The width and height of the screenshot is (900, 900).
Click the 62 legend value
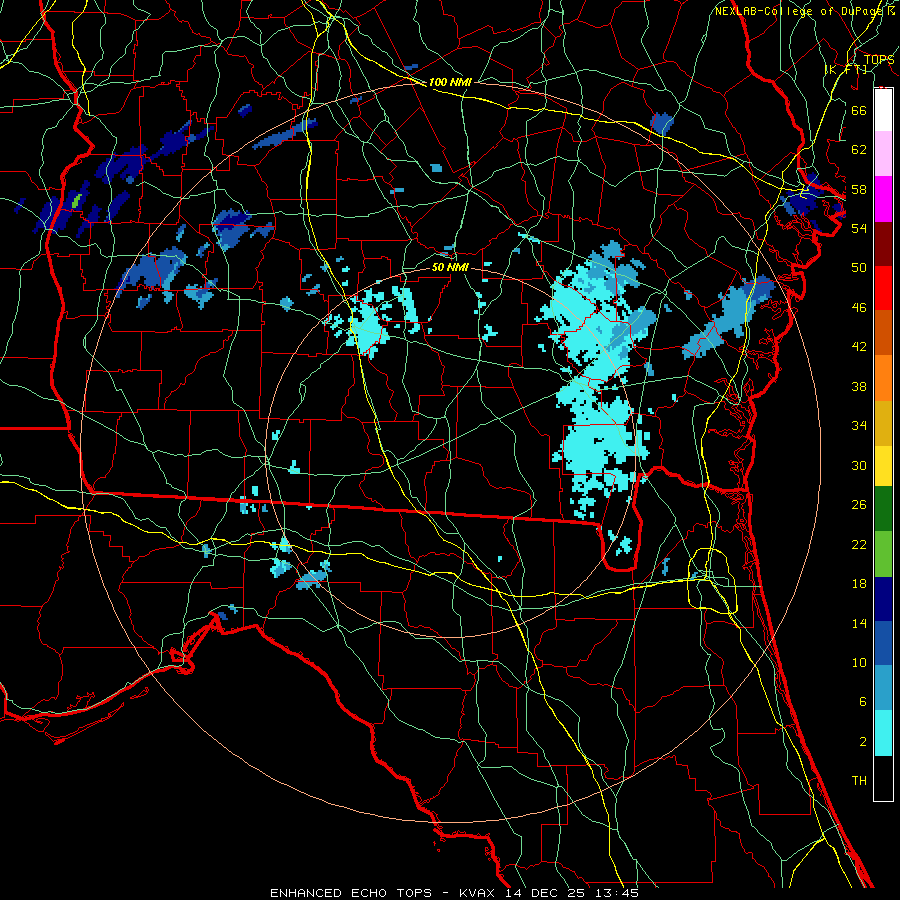coord(859,150)
